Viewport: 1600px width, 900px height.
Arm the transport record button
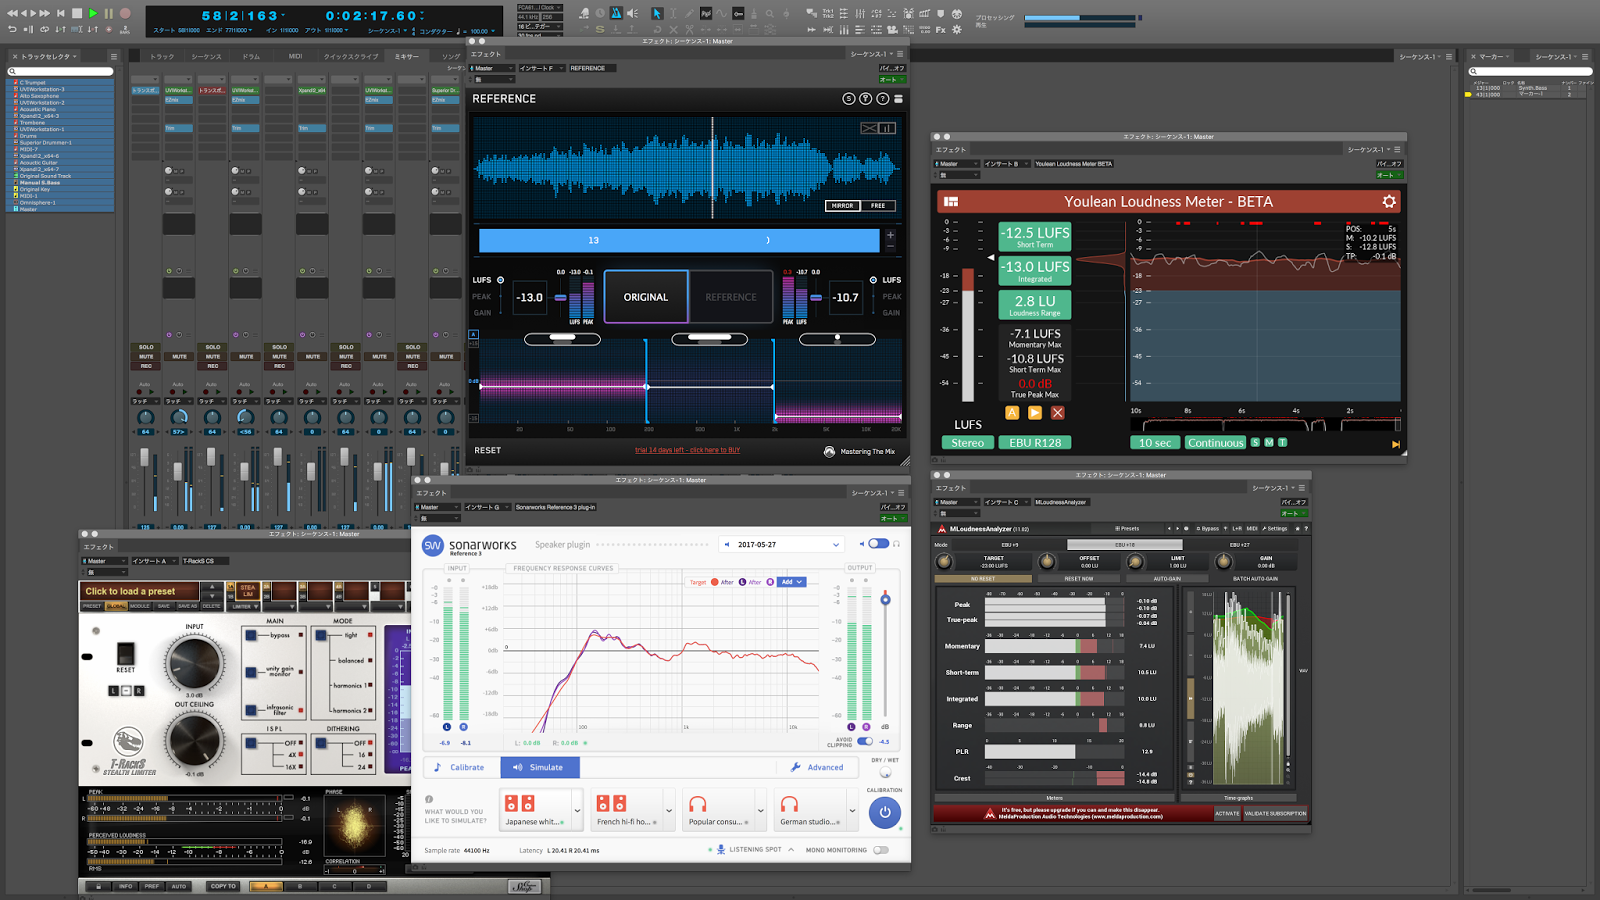125,13
